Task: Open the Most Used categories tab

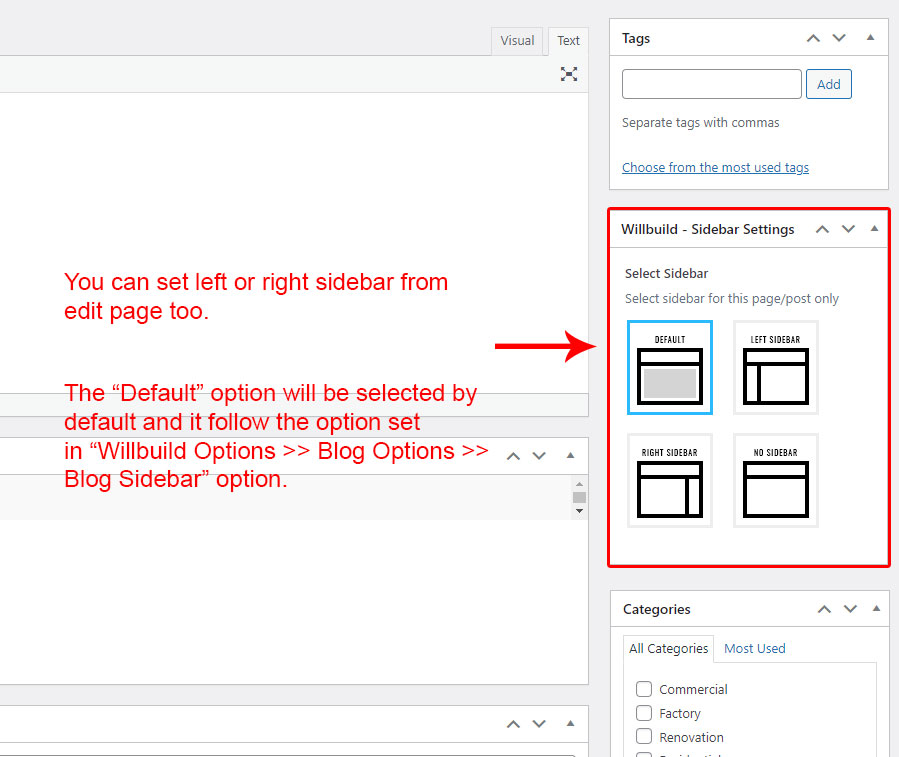Action: pos(754,648)
